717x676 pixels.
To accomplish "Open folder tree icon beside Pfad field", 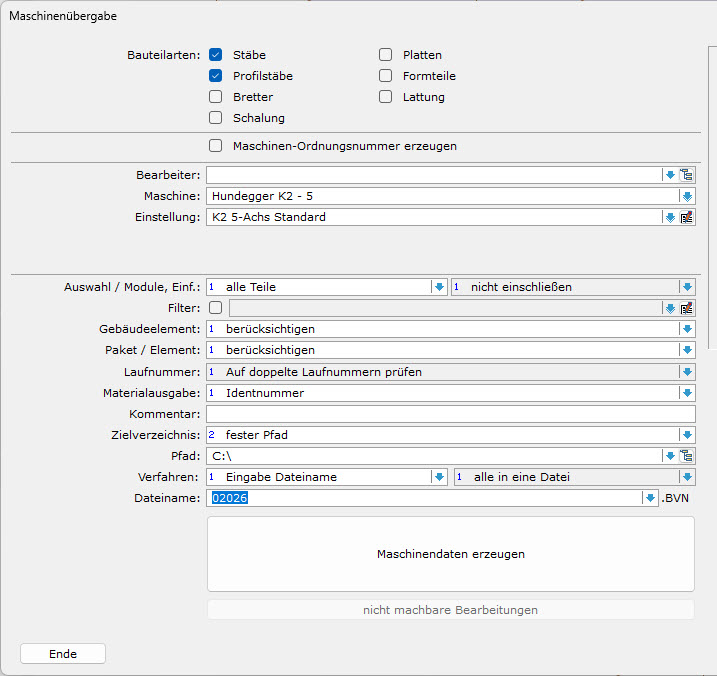I will [x=687, y=456].
